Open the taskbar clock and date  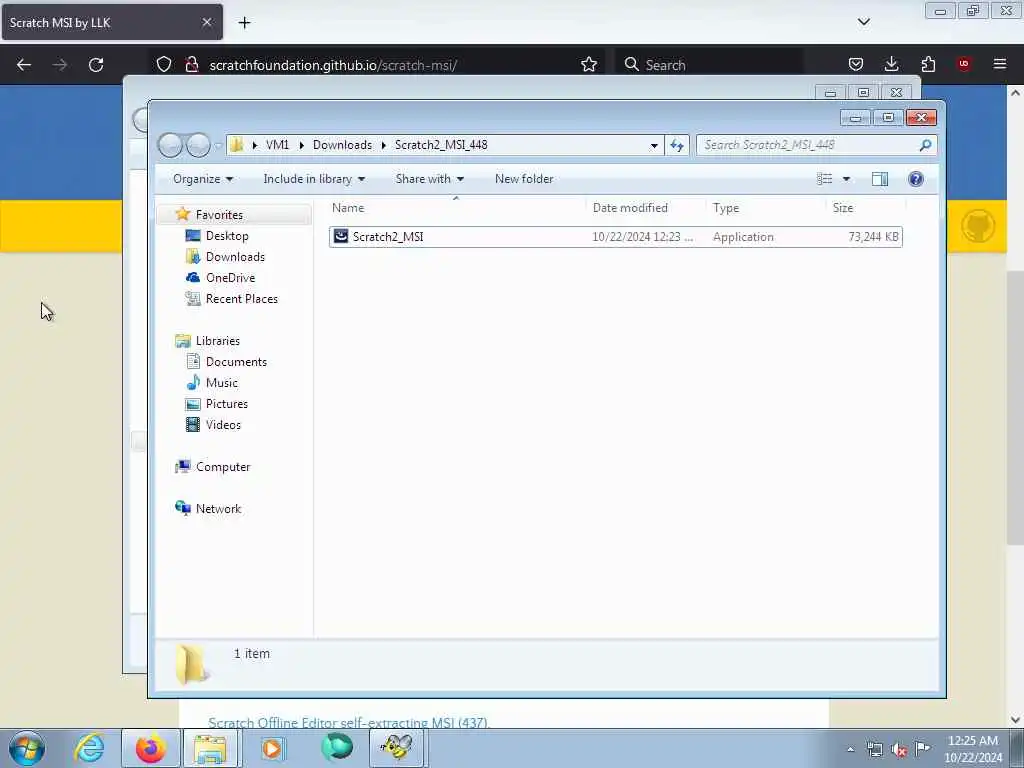973,749
